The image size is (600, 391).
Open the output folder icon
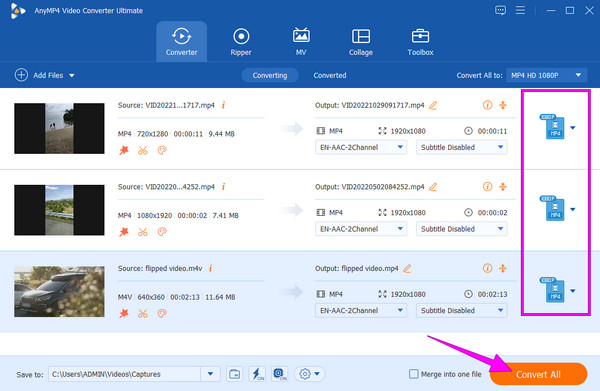[x=234, y=374]
